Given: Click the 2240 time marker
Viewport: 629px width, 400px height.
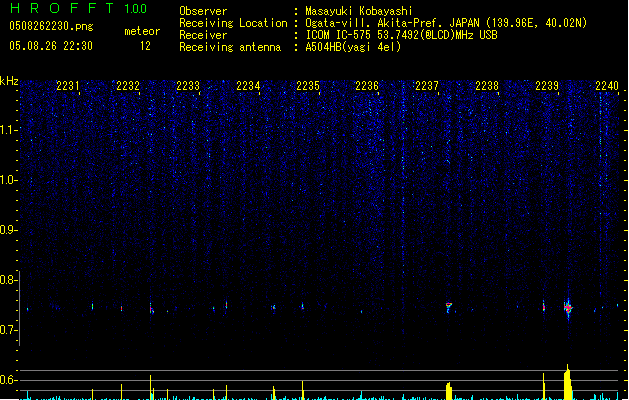Looking at the screenshot, I should click(607, 86).
